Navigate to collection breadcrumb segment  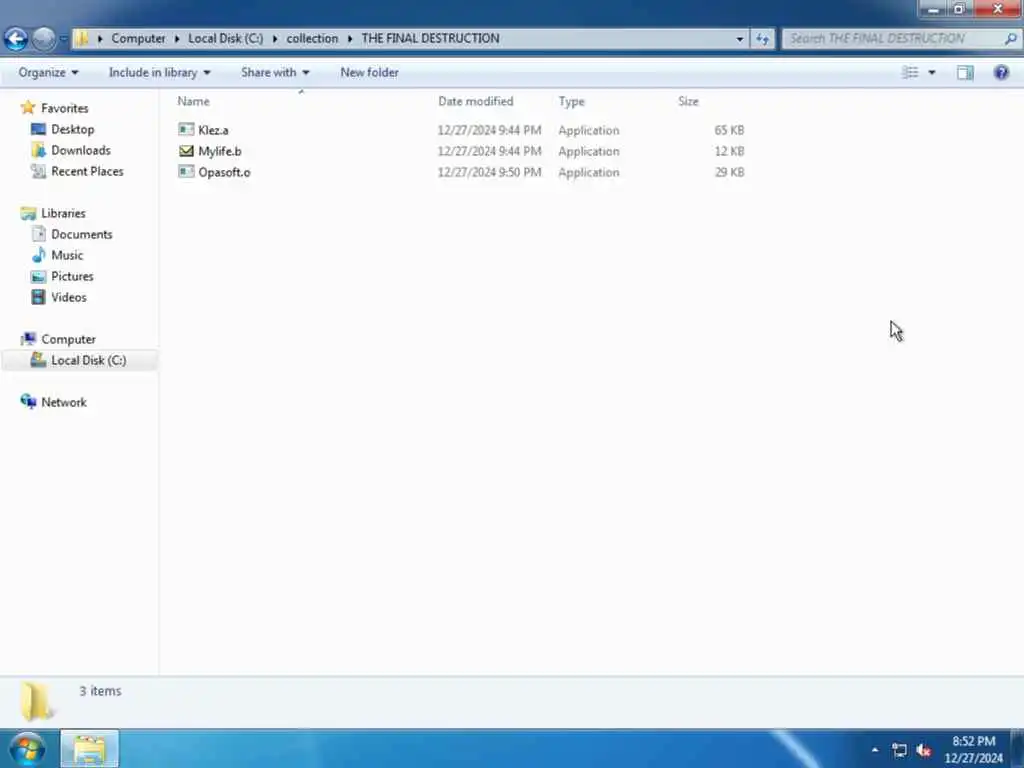coord(312,39)
